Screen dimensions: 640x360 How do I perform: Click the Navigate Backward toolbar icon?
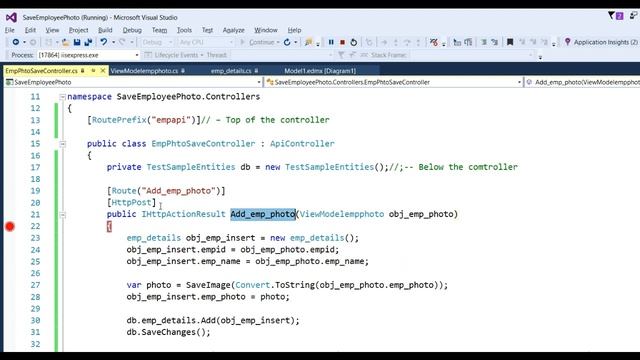[x=16, y=42]
